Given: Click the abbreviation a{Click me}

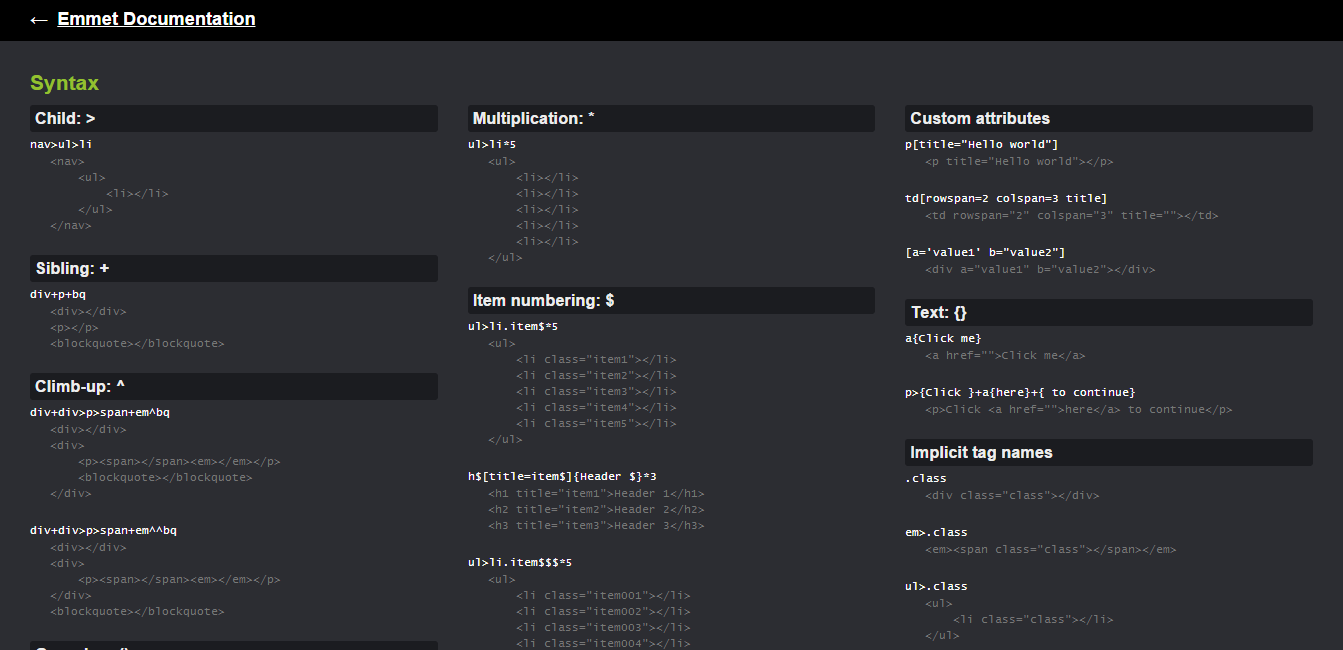Looking at the screenshot, I should tap(943, 338).
